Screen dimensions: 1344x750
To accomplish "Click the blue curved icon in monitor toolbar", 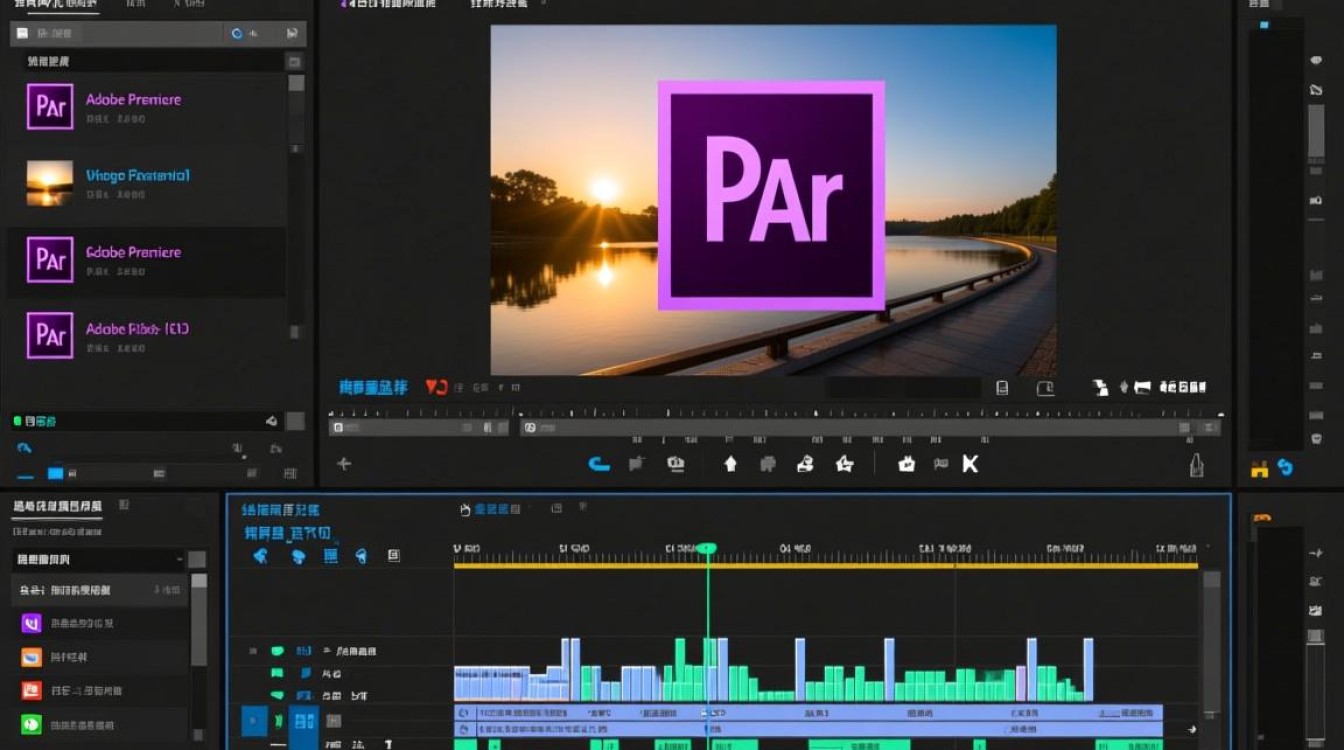I will click(x=599, y=464).
